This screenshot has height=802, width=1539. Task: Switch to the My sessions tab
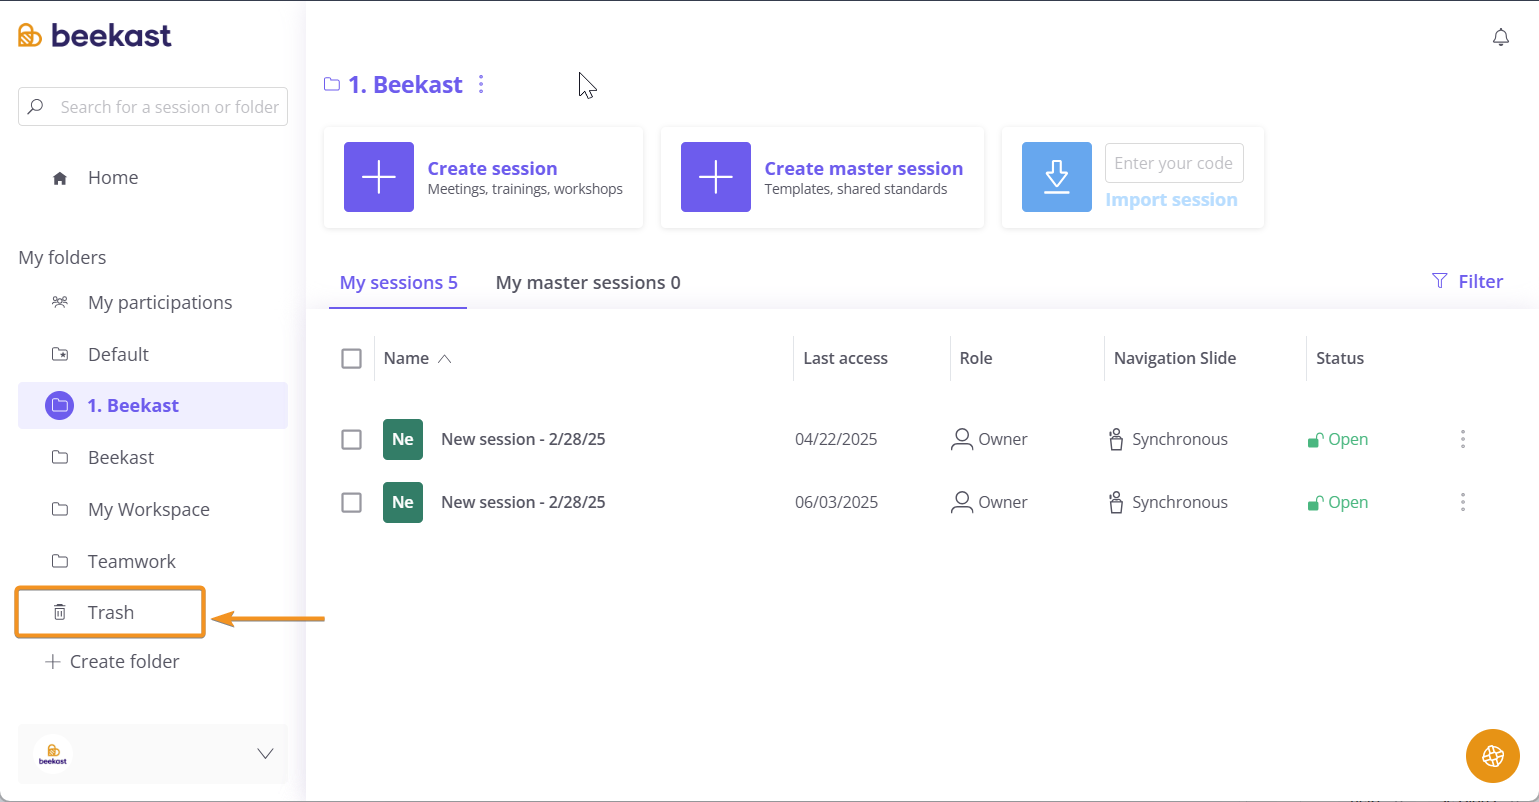point(398,282)
